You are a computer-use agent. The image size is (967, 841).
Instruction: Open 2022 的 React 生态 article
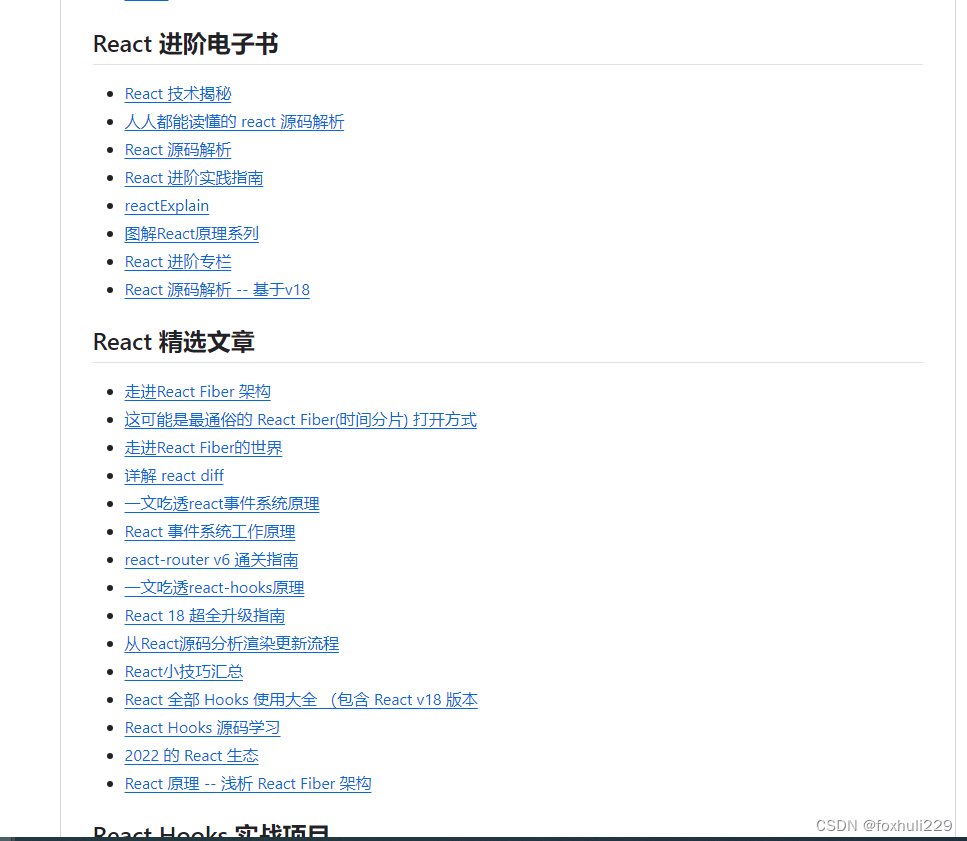191,756
